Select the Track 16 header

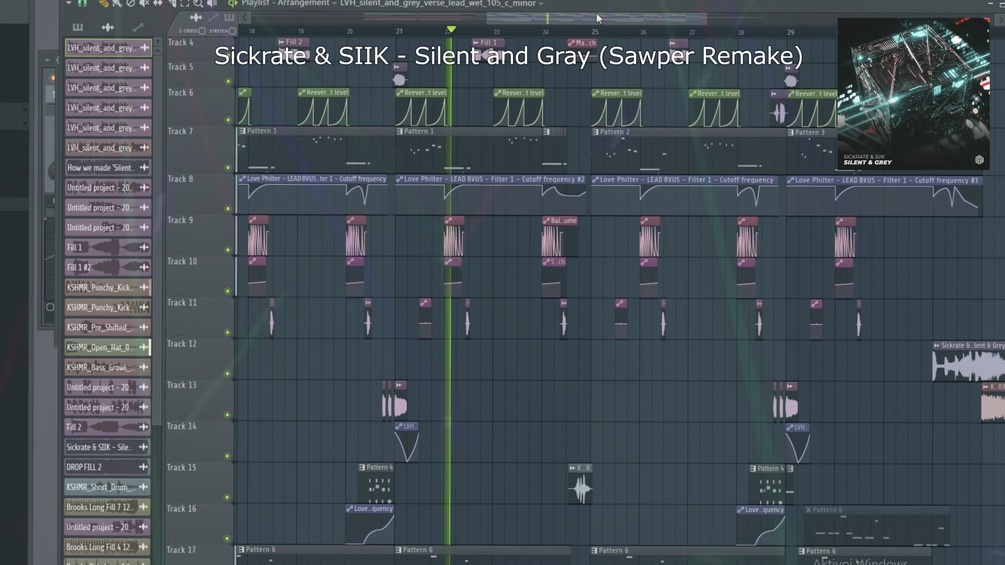click(x=199, y=522)
